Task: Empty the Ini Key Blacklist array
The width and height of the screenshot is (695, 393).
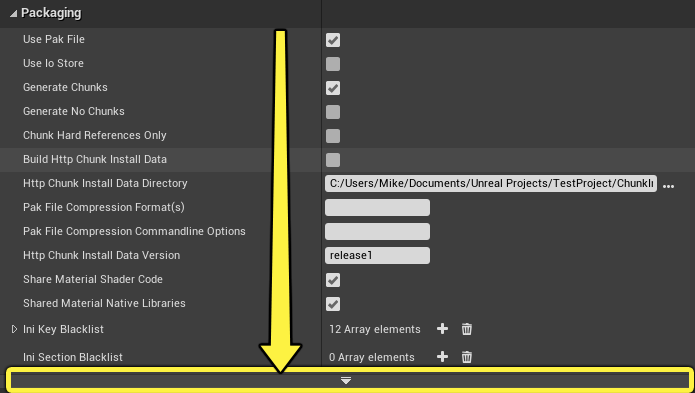Action: pos(467,329)
